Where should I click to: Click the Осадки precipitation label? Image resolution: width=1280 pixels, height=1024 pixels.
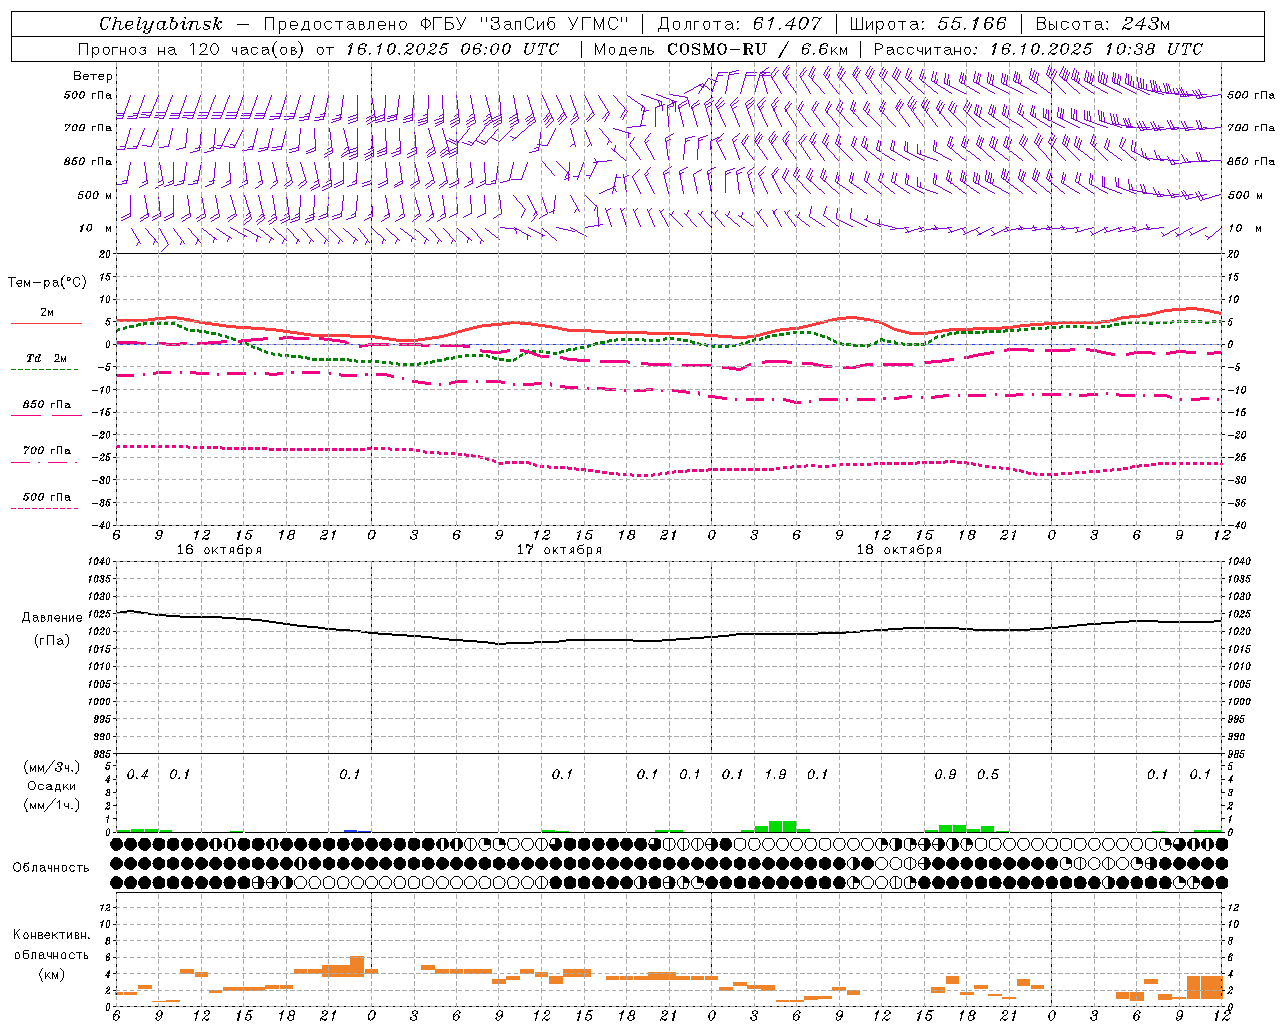[x=51, y=786]
